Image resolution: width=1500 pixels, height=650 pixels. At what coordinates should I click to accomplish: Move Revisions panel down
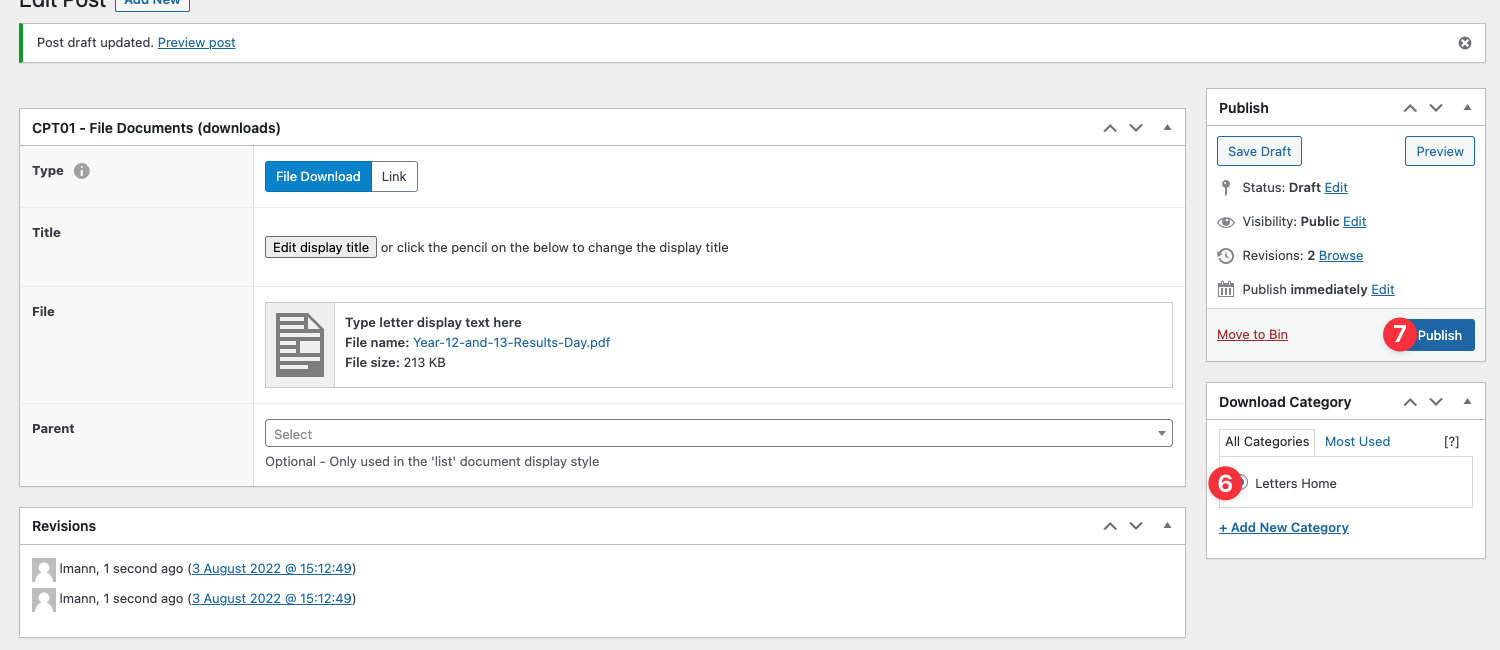click(x=1136, y=526)
